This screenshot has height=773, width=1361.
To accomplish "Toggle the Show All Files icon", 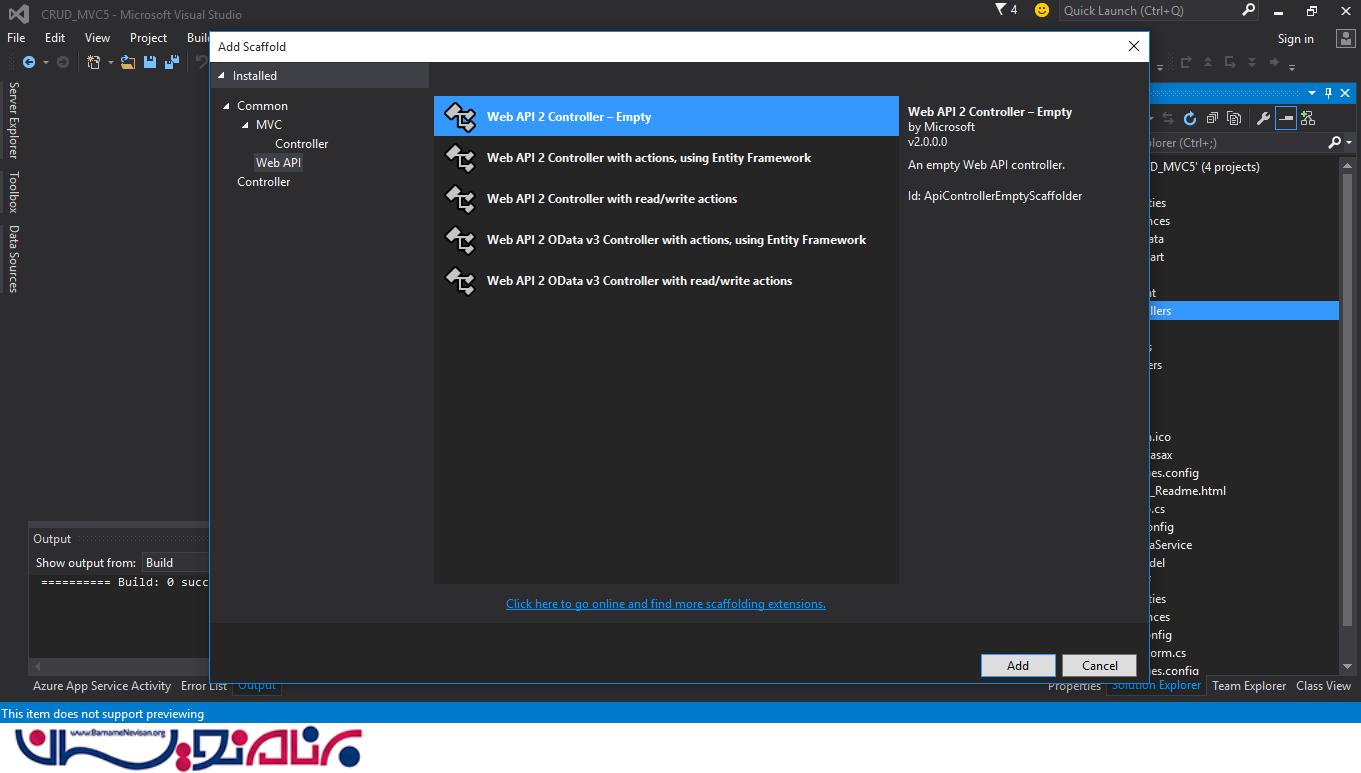I will 1234,118.
